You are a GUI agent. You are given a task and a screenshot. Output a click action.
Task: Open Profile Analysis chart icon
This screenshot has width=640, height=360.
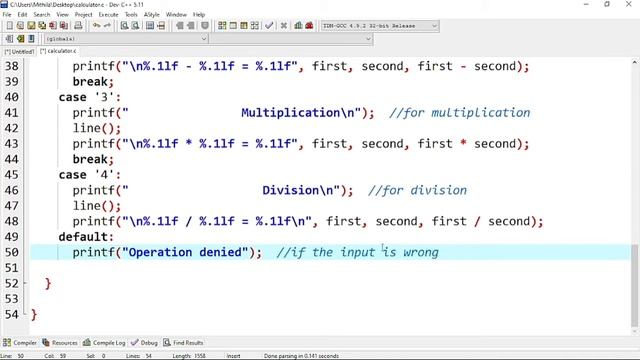coord(298,26)
